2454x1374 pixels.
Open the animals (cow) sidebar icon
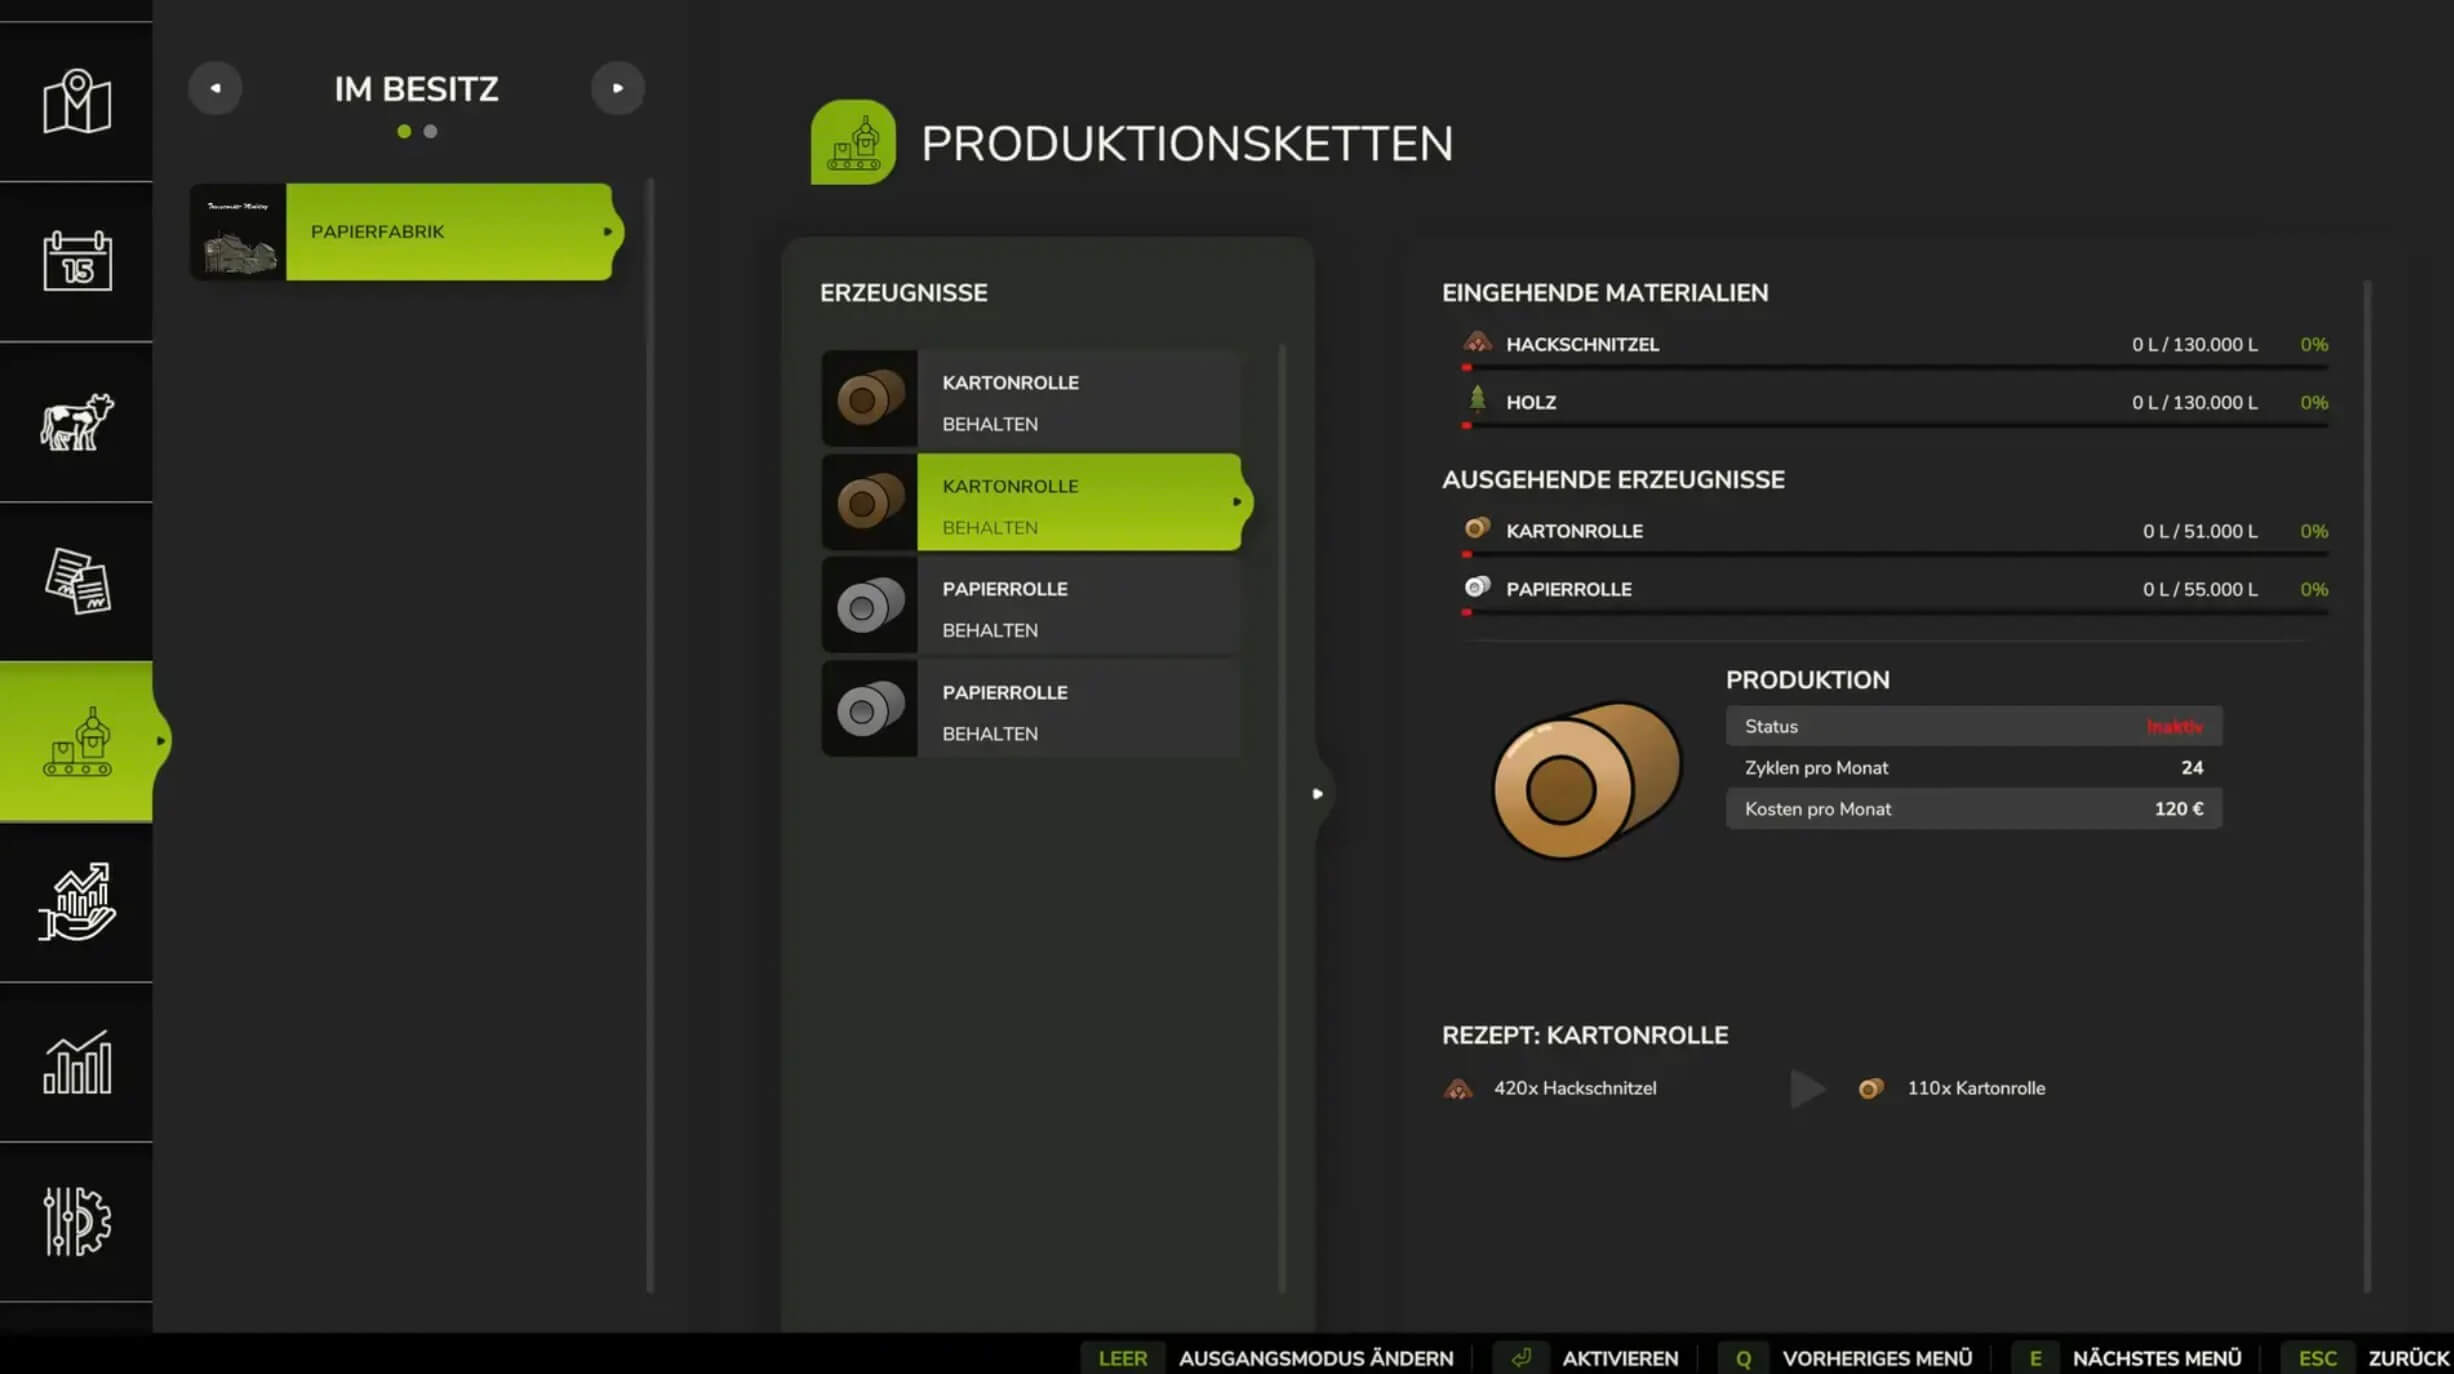[77, 421]
